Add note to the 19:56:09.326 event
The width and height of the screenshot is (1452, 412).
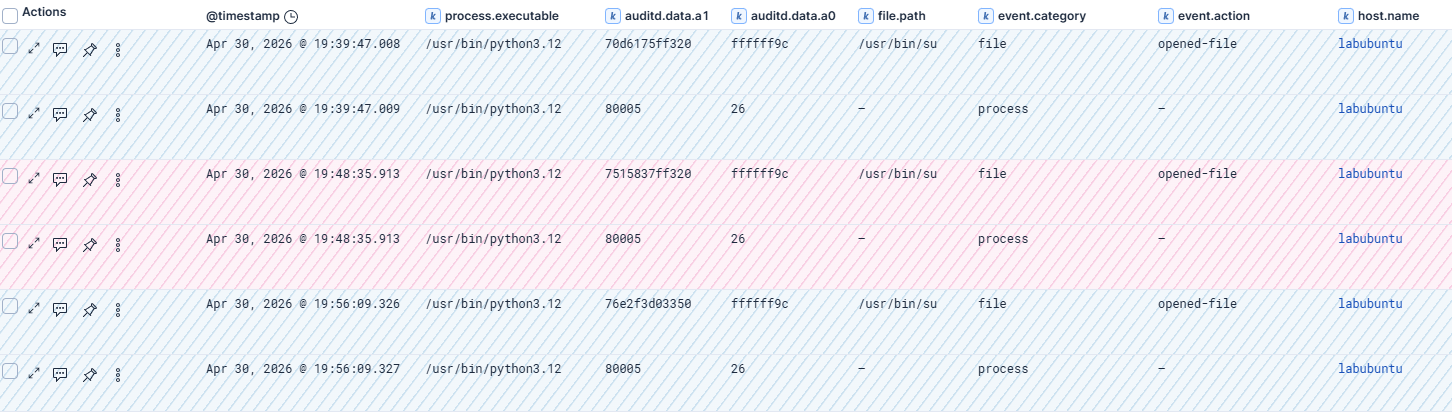point(60,308)
